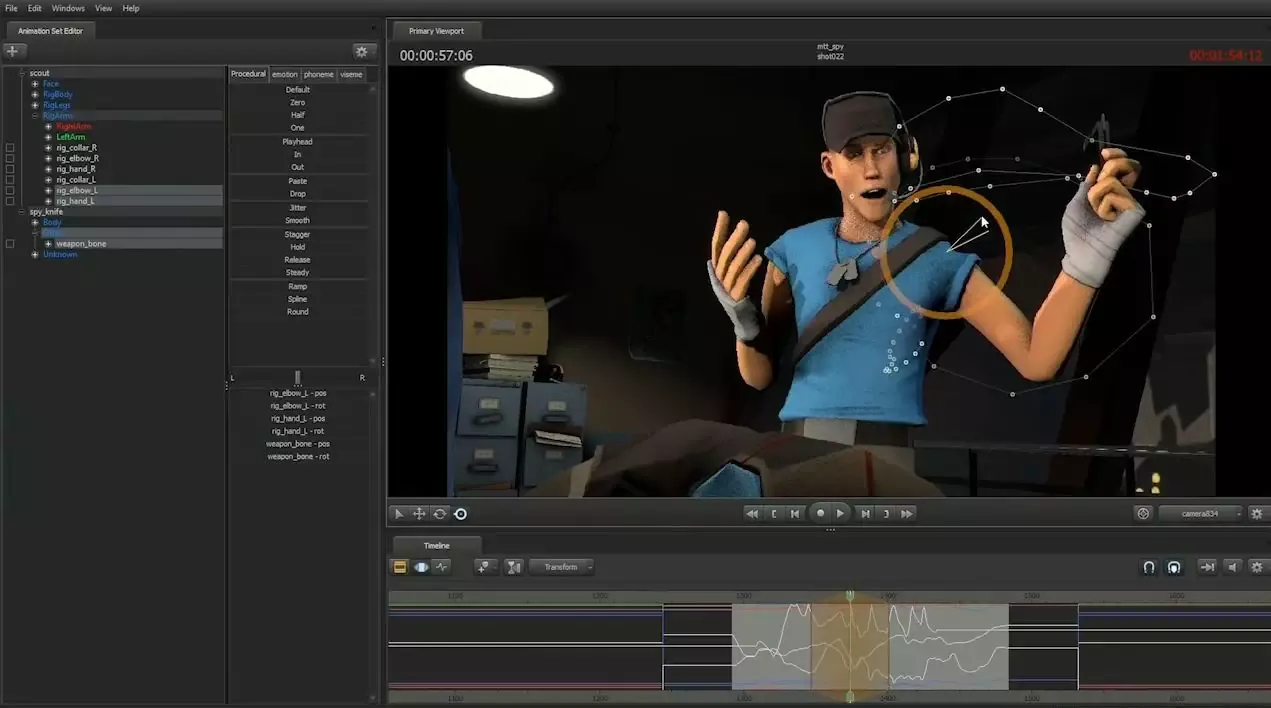This screenshot has height=708, width=1271.
Task: Activate the rotate manipulator tool
Action: [439, 514]
